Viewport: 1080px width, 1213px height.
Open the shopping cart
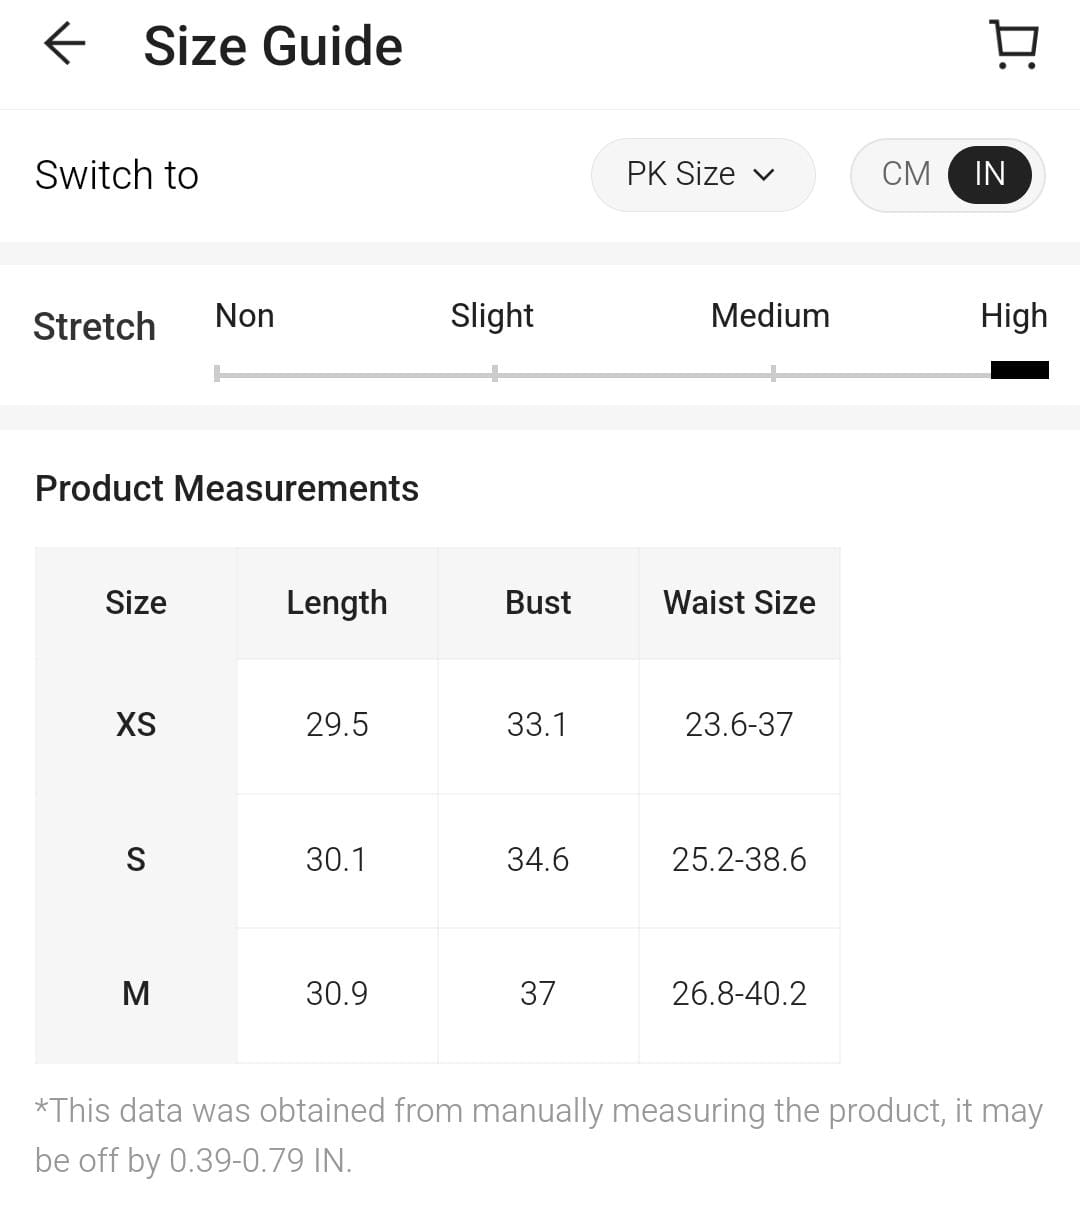pos(1014,45)
